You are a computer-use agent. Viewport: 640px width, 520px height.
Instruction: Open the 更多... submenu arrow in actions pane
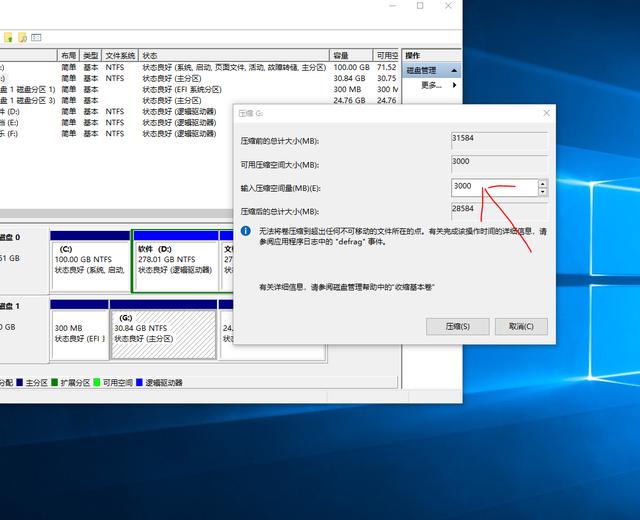[454, 85]
